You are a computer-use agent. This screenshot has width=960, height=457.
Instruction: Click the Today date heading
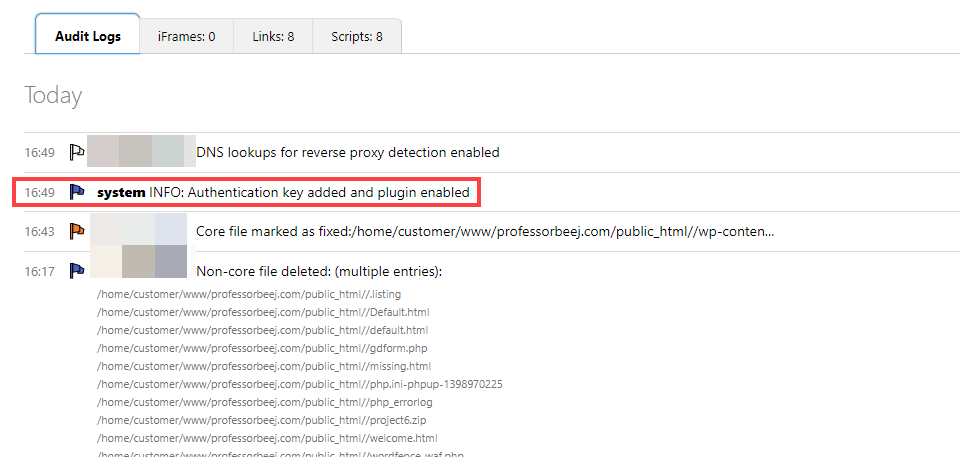[x=53, y=96]
